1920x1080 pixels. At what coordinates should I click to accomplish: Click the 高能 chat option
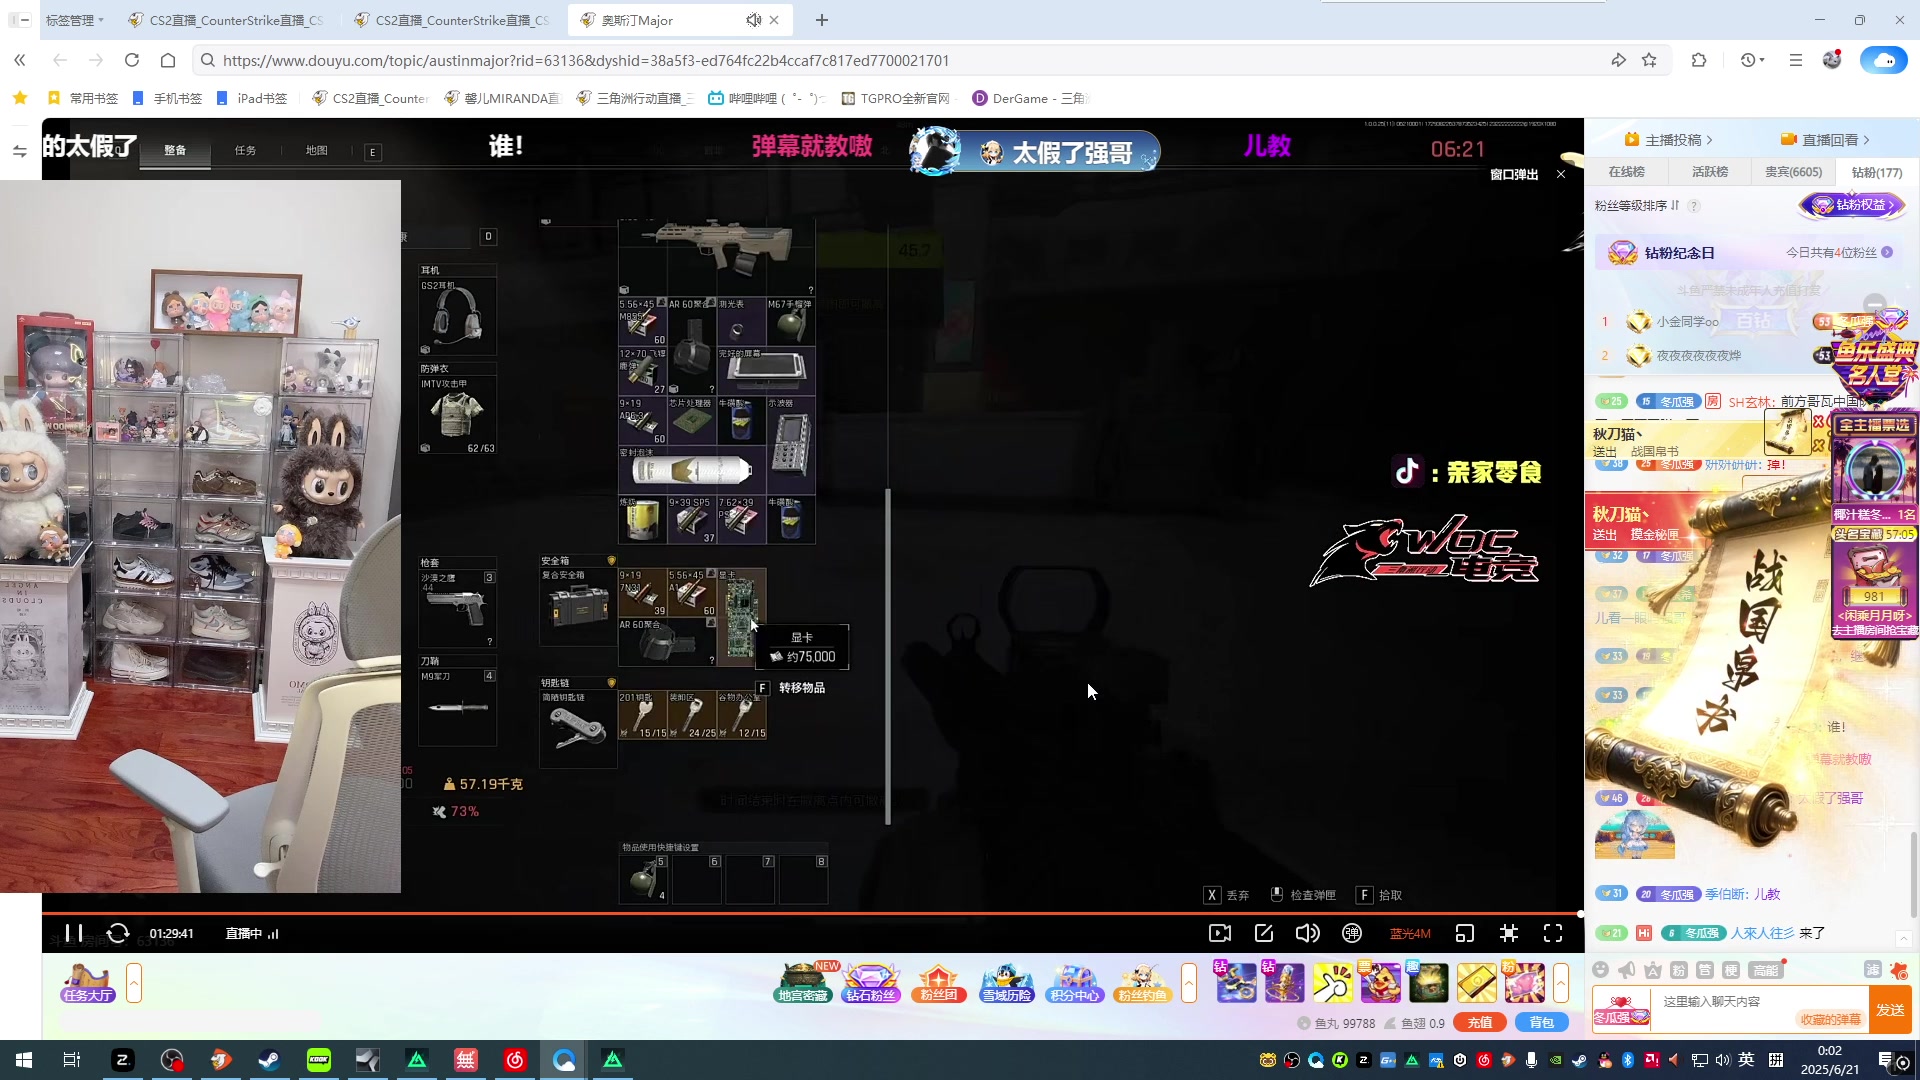click(1766, 970)
